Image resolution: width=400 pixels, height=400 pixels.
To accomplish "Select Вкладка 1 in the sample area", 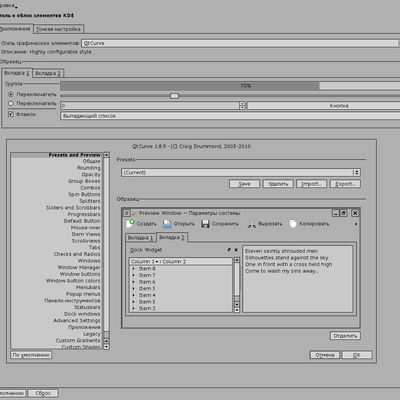I will pyautogui.click(x=17, y=73).
